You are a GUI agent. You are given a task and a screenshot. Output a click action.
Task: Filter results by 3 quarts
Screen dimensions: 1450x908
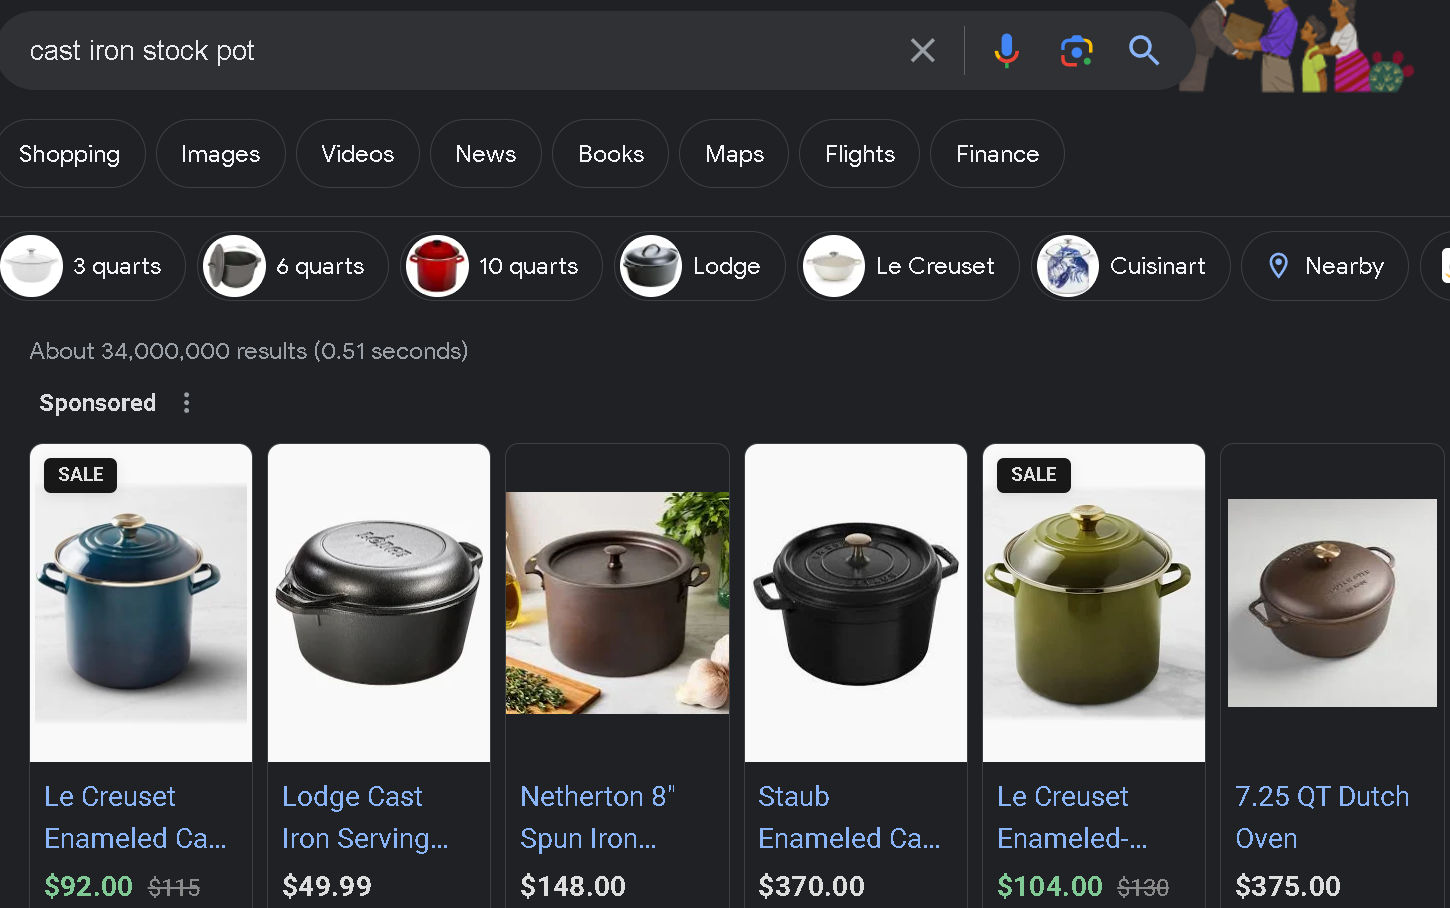[92, 266]
